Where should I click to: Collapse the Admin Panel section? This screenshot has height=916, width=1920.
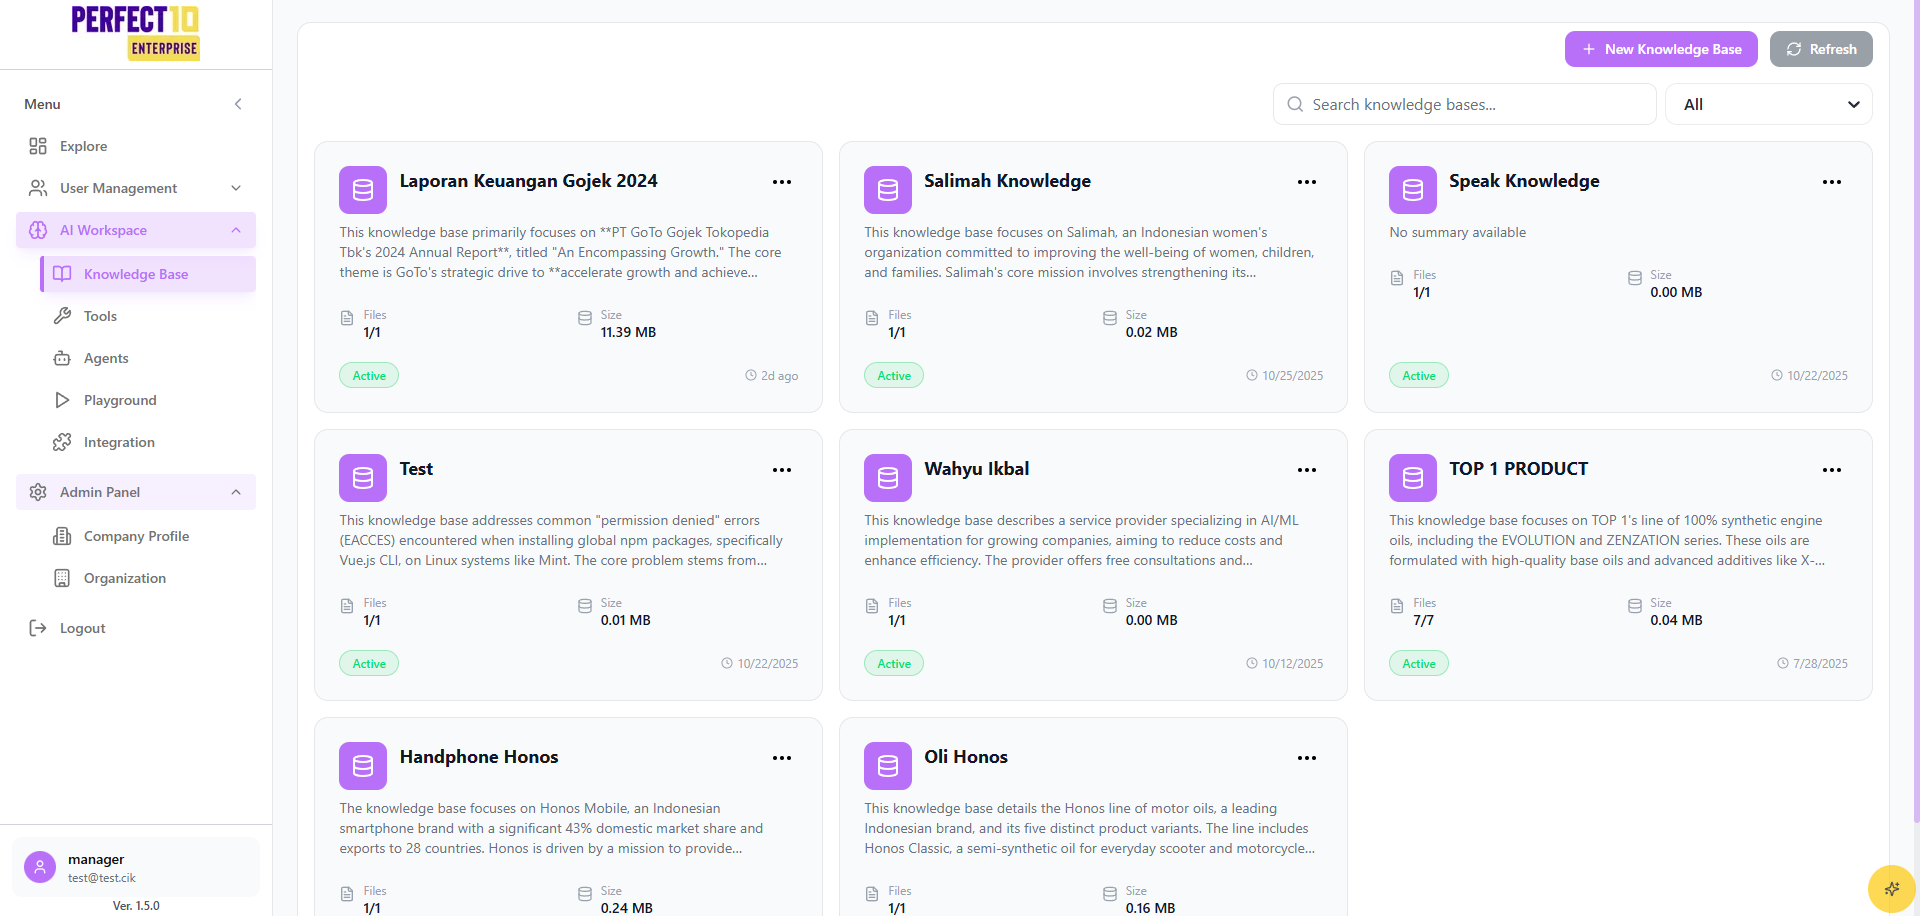136,492
